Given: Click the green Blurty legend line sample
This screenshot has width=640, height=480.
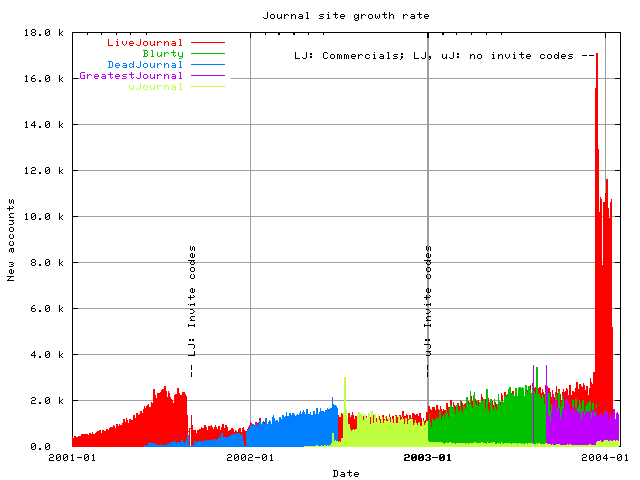Looking at the screenshot, I should tap(208, 53).
